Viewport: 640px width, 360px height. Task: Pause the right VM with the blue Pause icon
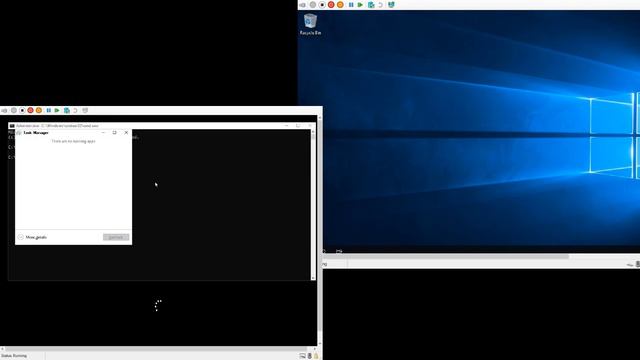[x=351, y=5]
